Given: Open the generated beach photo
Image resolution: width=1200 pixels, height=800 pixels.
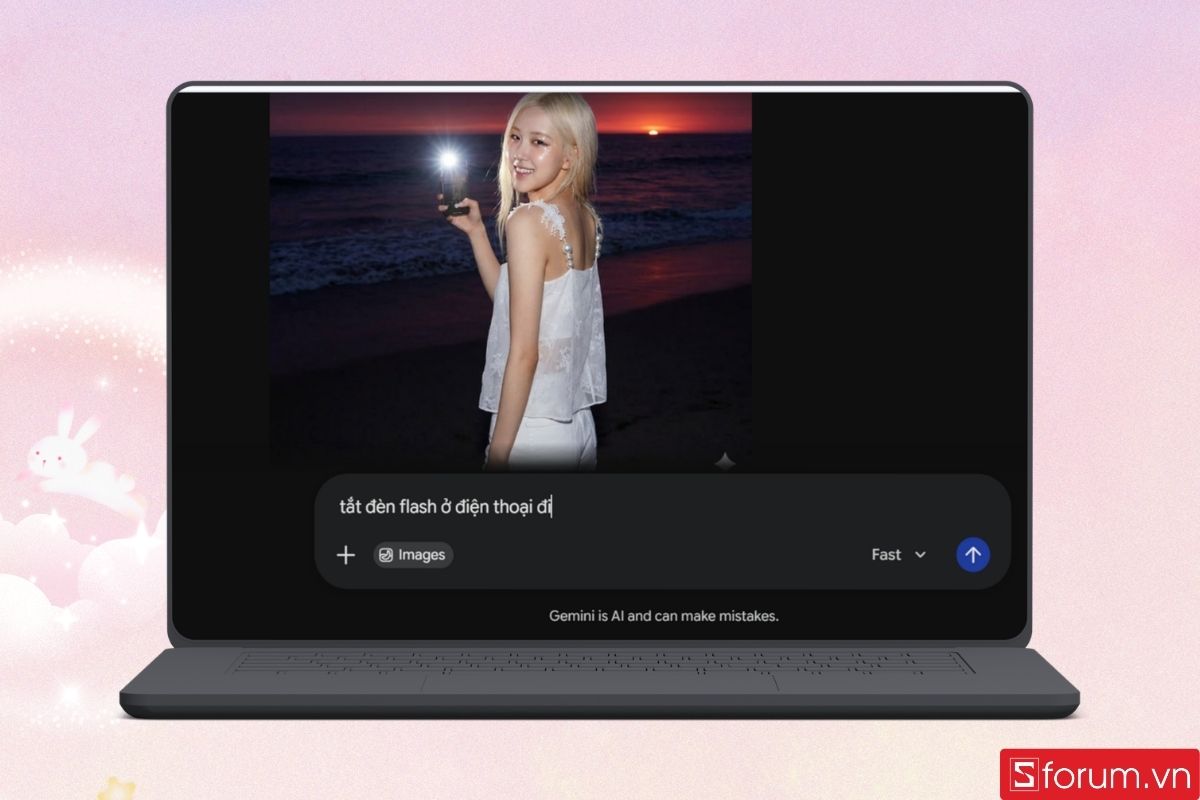Looking at the screenshot, I should point(511,281).
